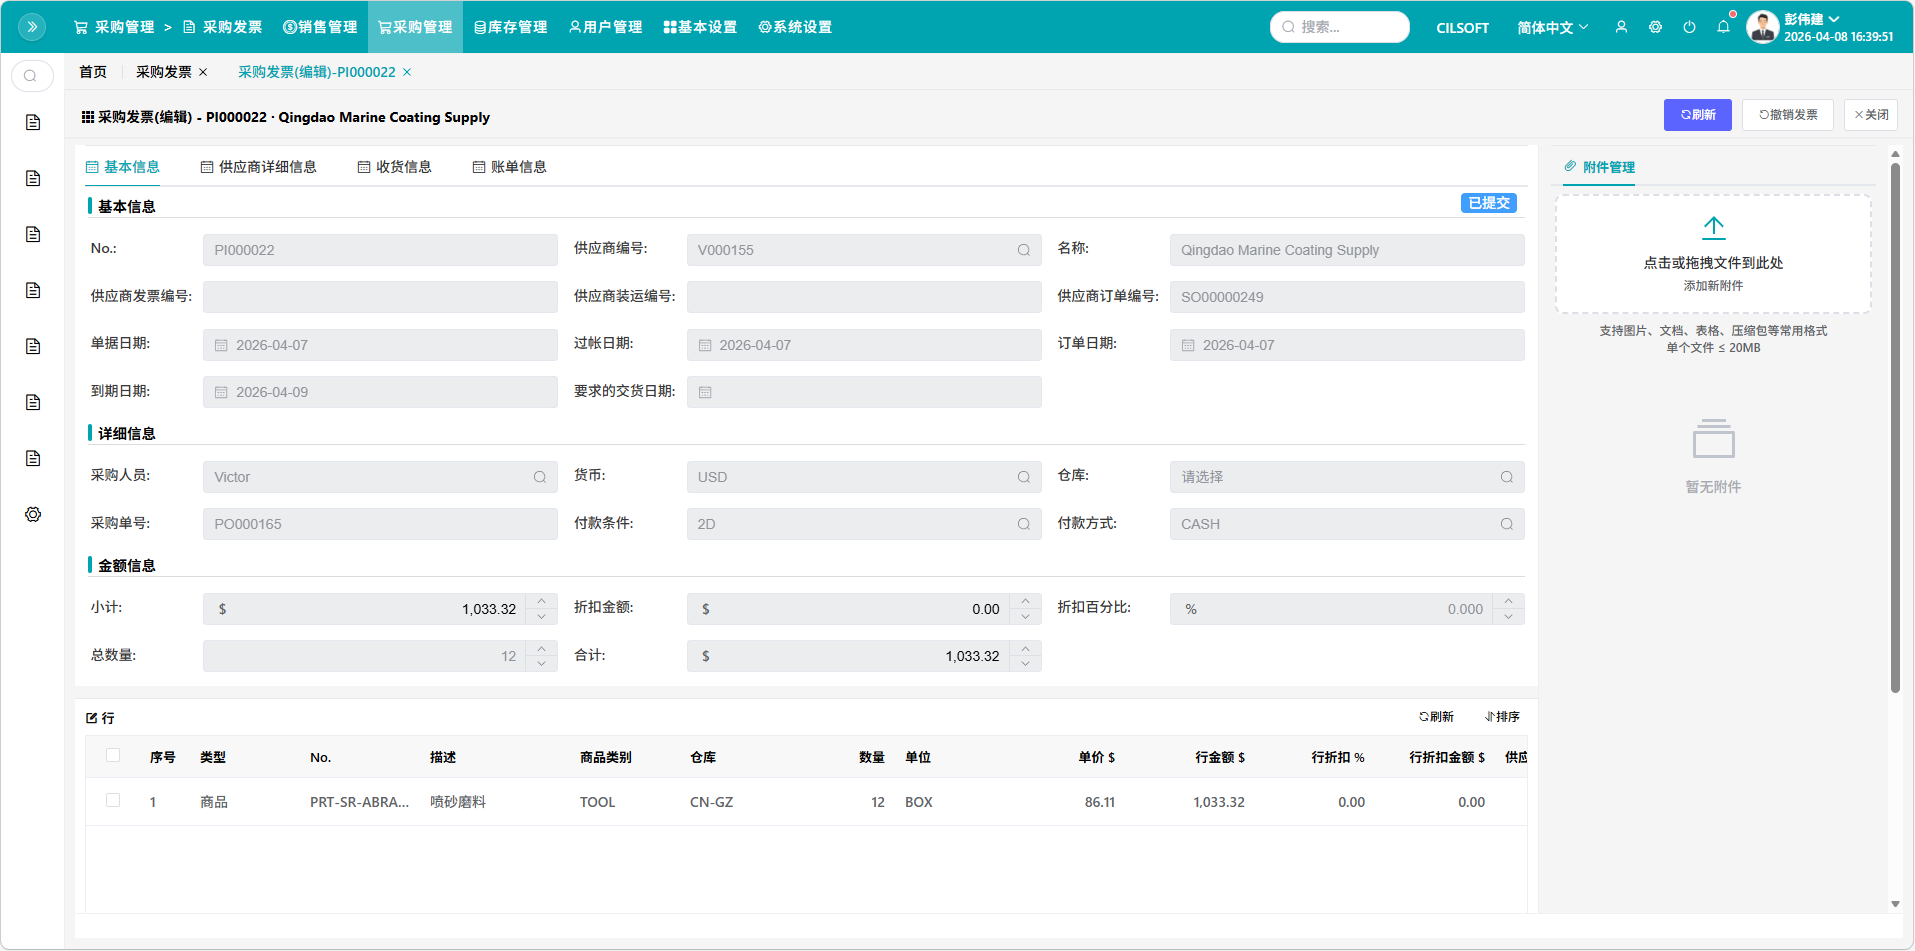Increase 小计 value with up stepper
The width and height of the screenshot is (1915, 951).
(x=541, y=601)
